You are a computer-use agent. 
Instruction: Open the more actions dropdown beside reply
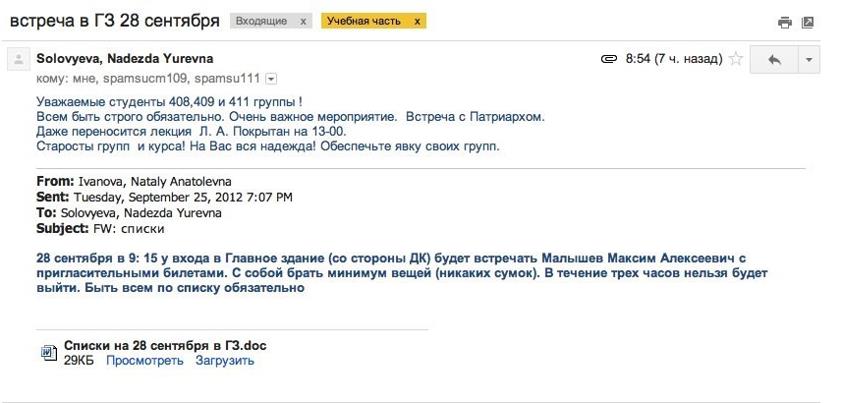click(x=809, y=59)
